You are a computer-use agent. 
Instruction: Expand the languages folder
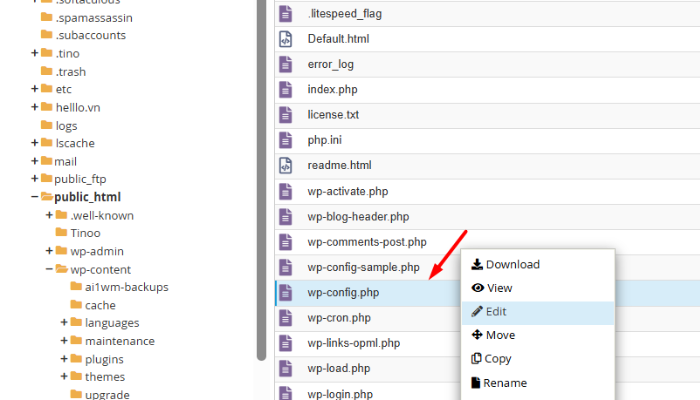point(64,322)
